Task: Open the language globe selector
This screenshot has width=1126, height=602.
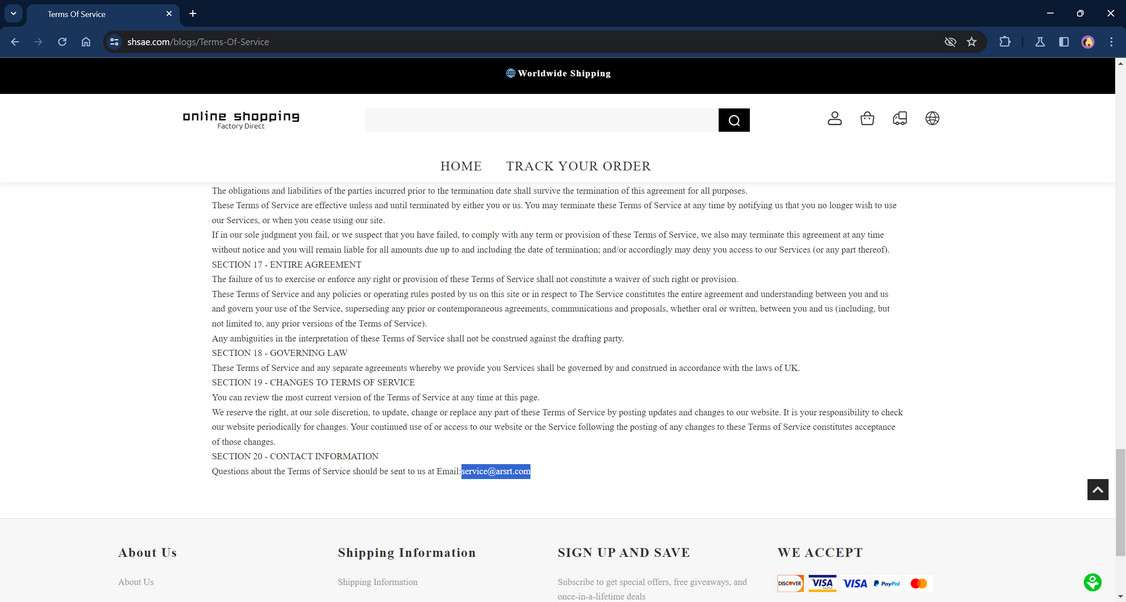Action: coord(932,119)
